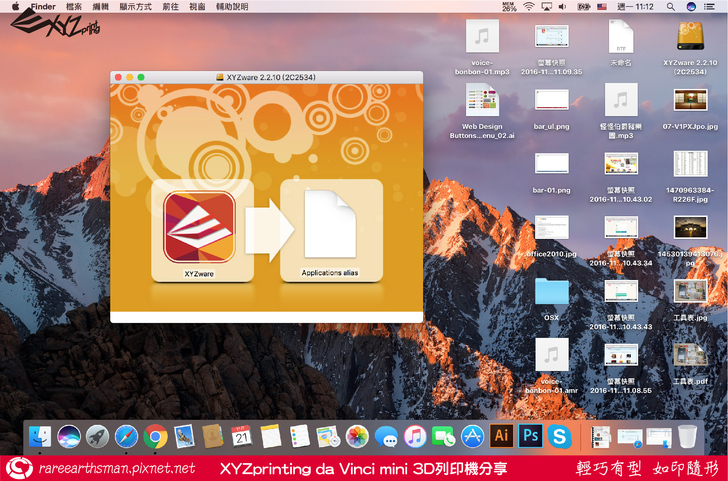Launch Photoshop from the dock

pos(531,436)
